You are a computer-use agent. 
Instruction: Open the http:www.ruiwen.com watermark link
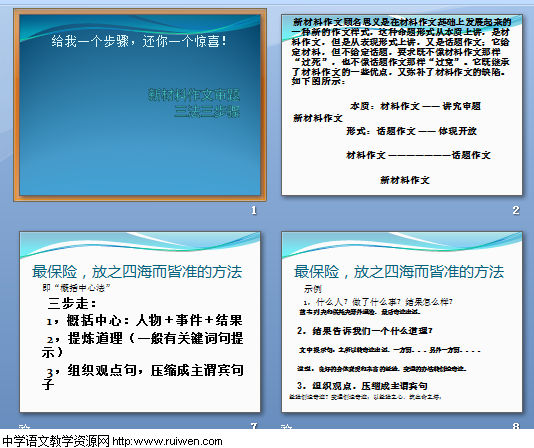167,441
